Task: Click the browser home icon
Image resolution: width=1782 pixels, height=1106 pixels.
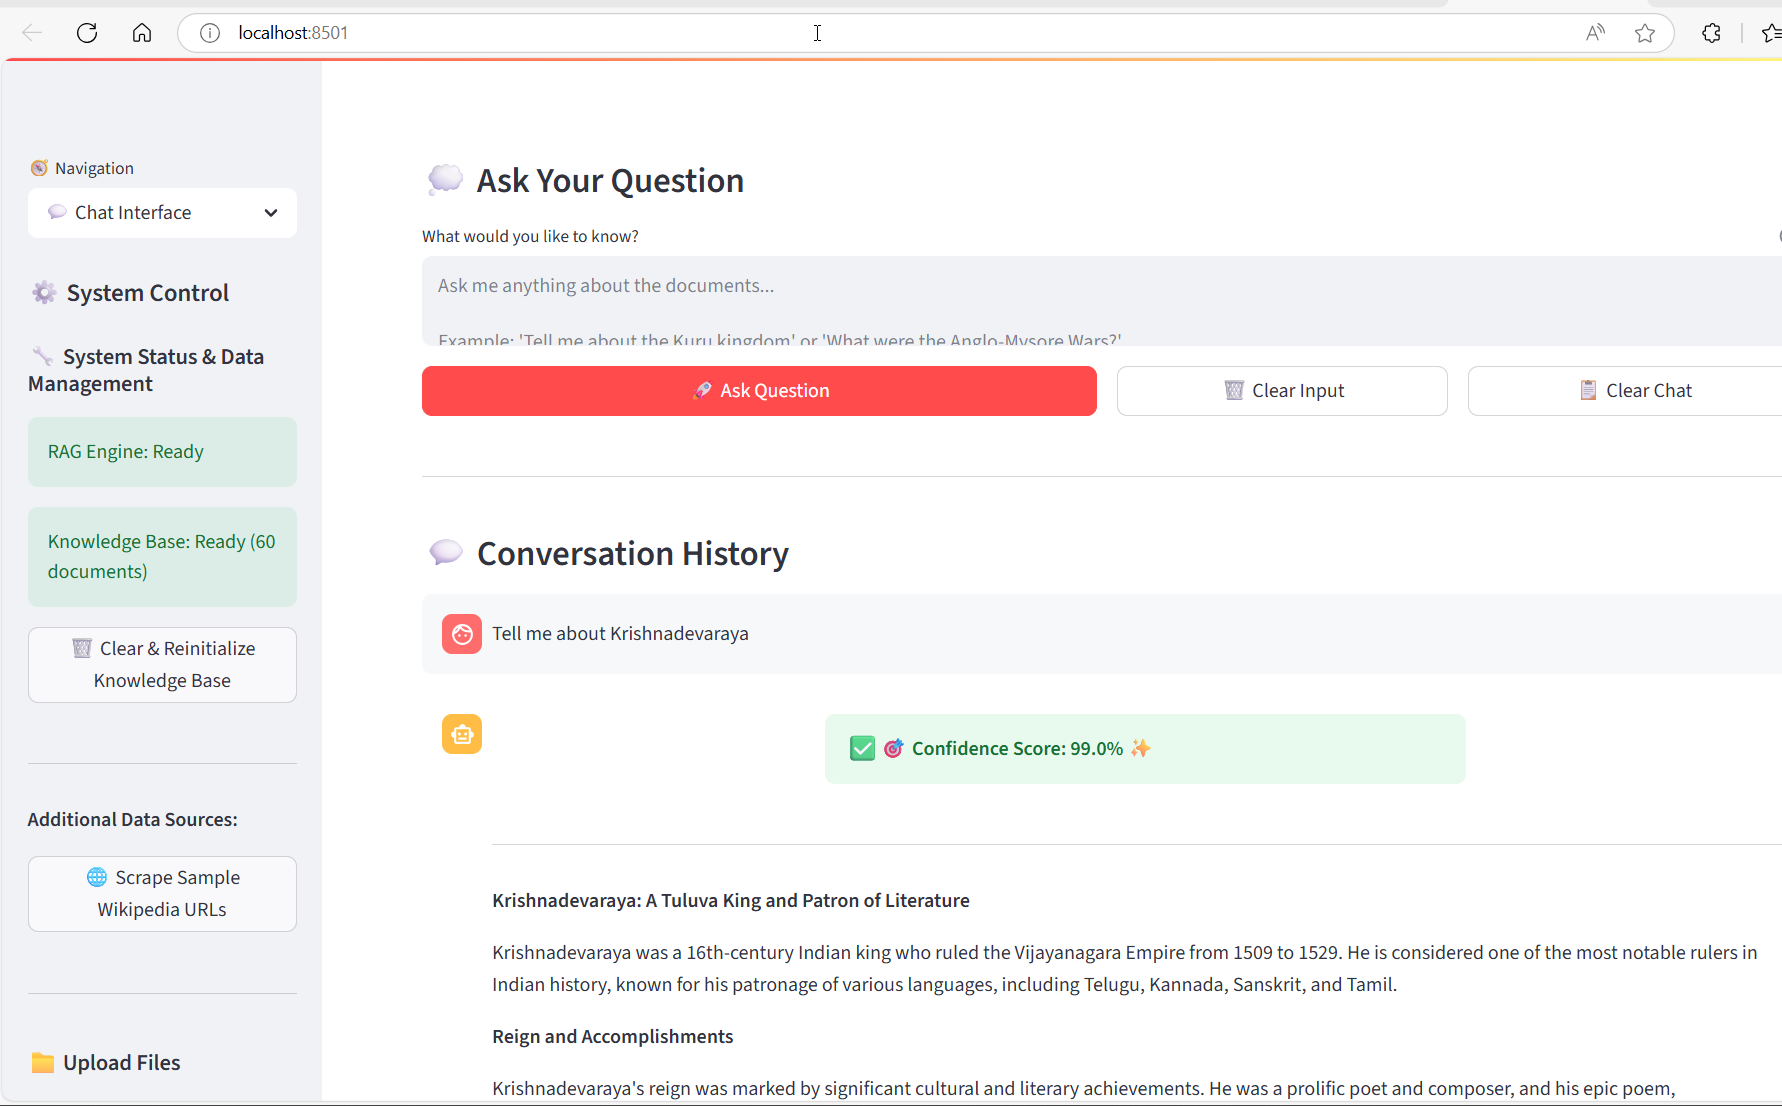Action: [142, 33]
